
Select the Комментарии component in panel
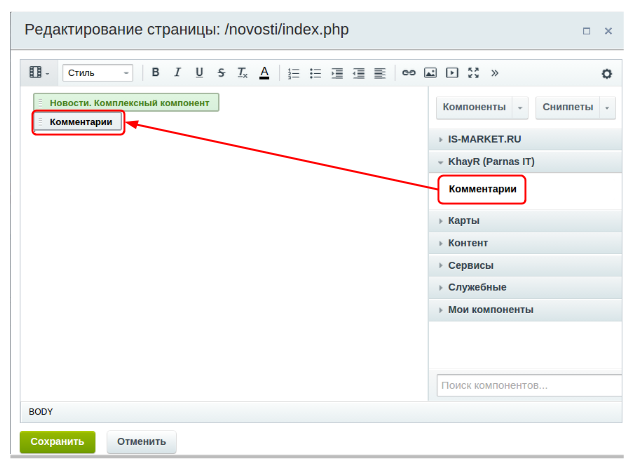482,189
